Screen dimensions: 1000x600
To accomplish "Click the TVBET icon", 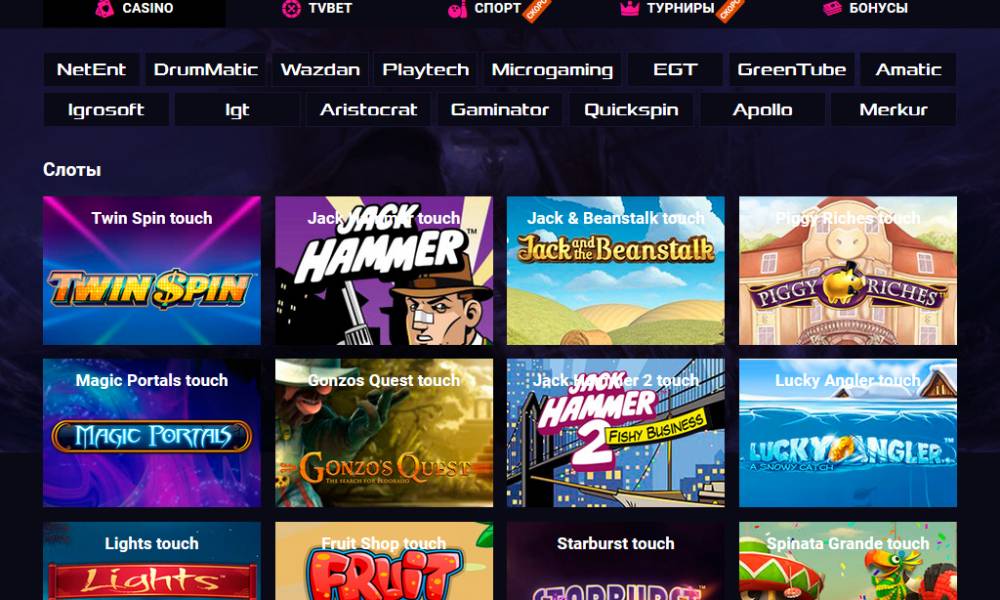I will 291,8.
